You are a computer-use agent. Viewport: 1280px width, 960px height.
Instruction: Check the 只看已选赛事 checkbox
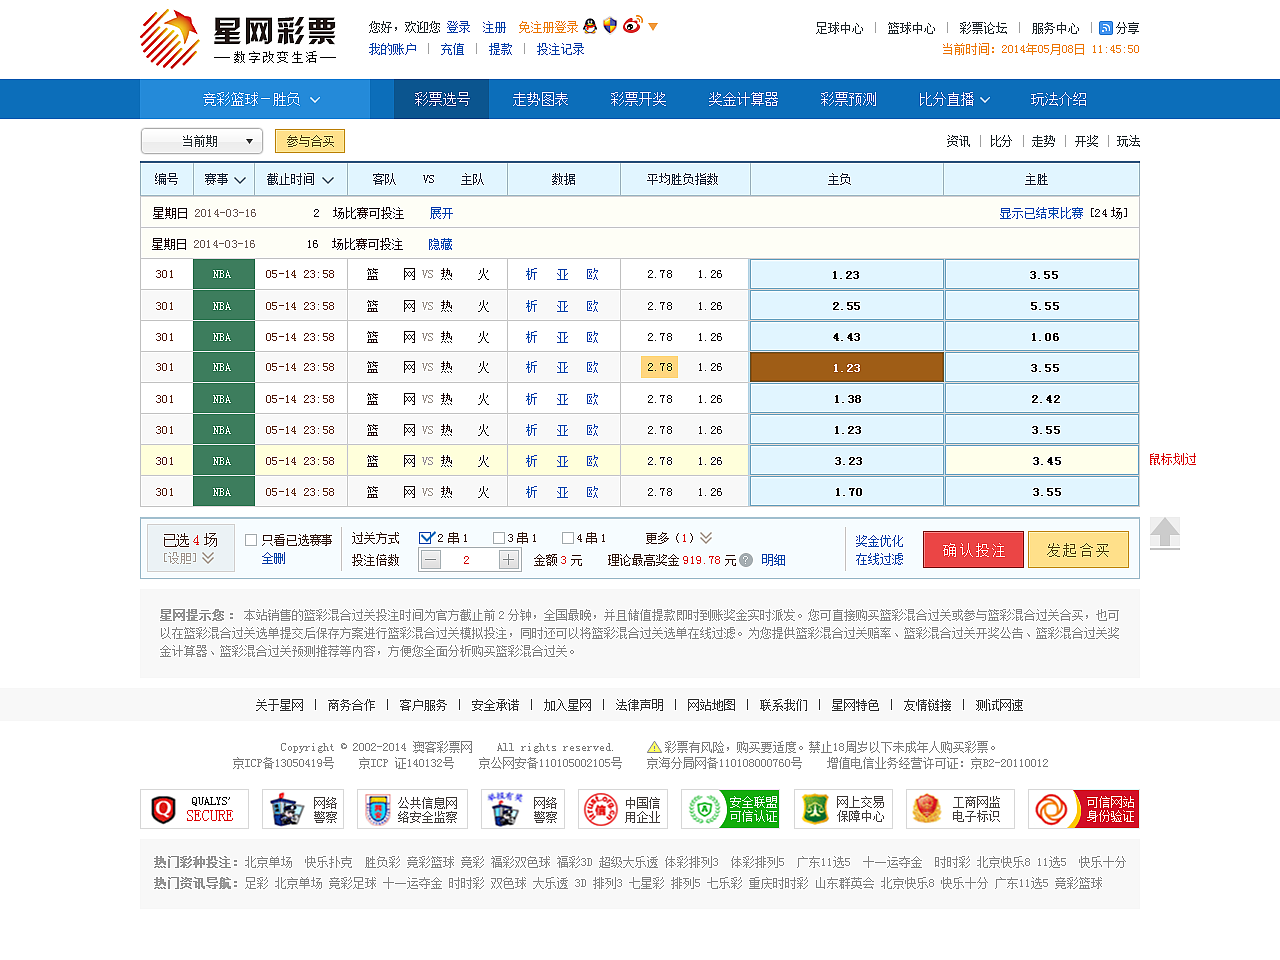(250, 540)
